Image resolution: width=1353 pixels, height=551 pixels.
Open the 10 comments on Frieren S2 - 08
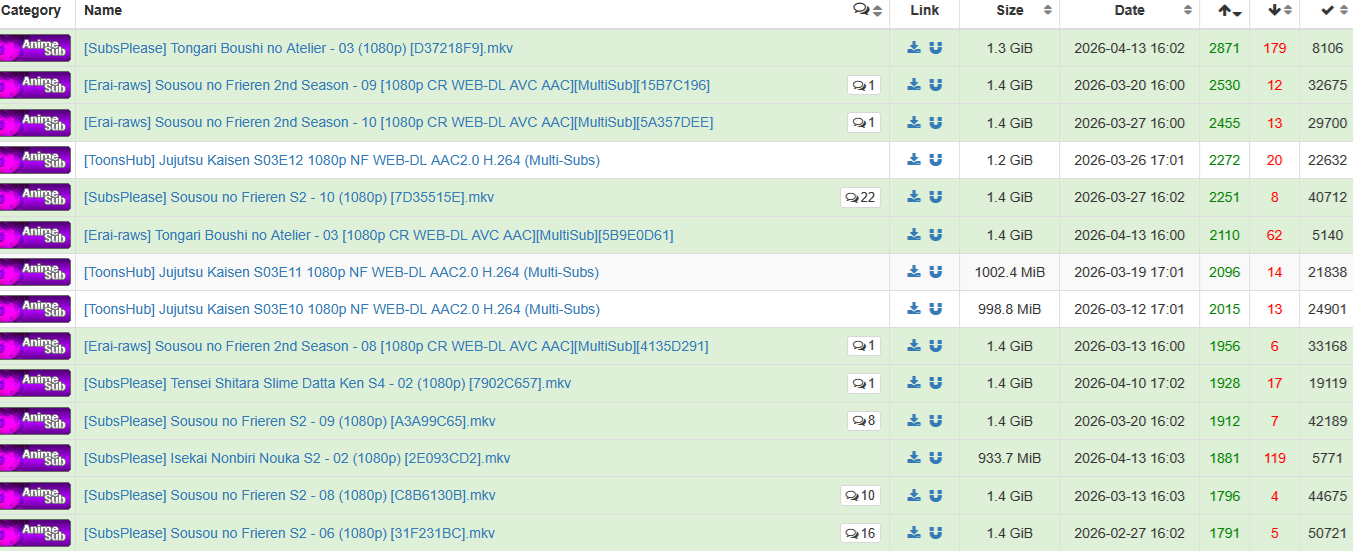(860, 495)
